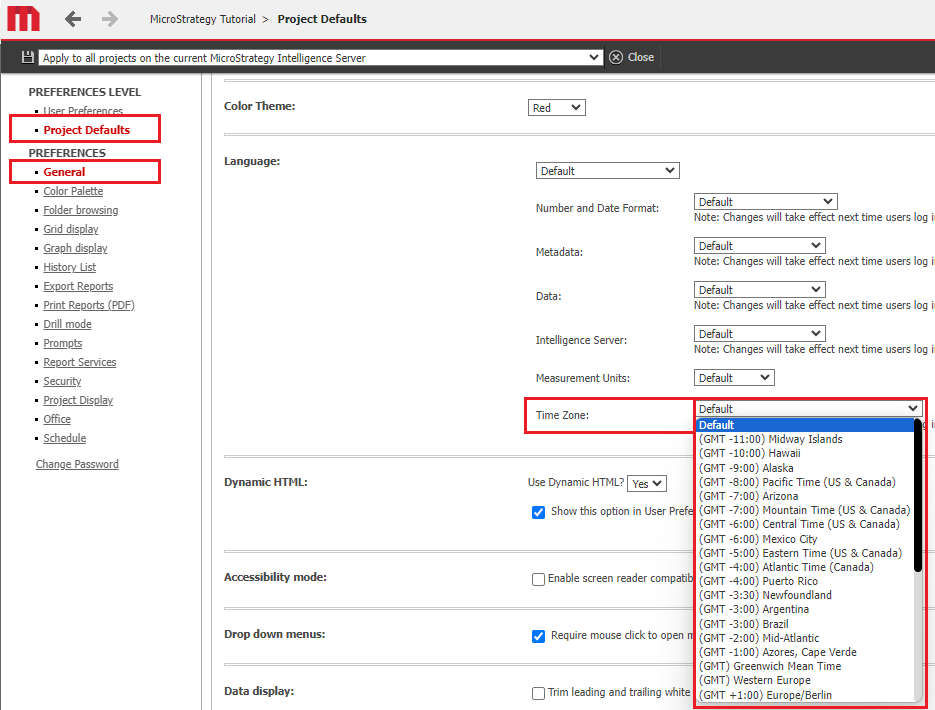This screenshot has height=710, width=935.
Task: Open the Use Dynamic HTML dropdown
Action: 647,483
